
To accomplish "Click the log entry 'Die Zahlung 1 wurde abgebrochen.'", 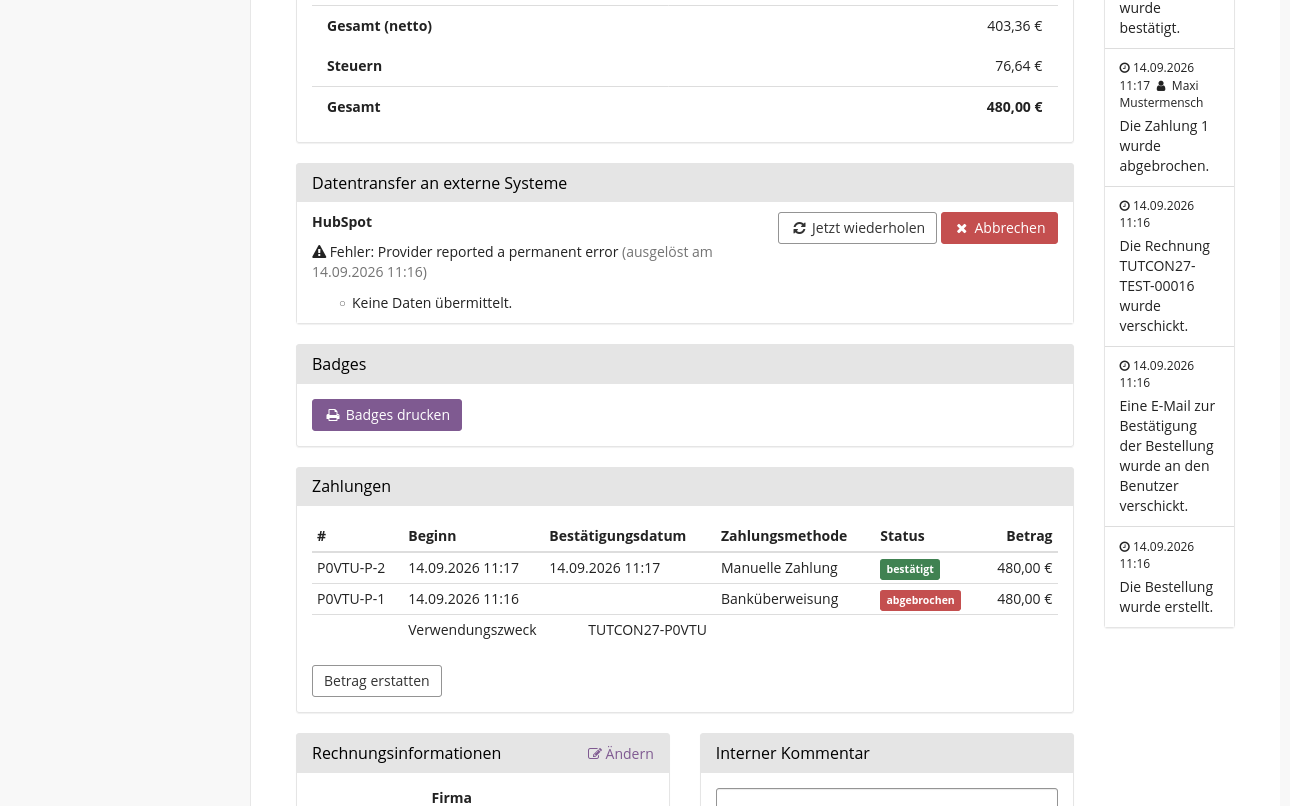I will [x=1164, y=146].
